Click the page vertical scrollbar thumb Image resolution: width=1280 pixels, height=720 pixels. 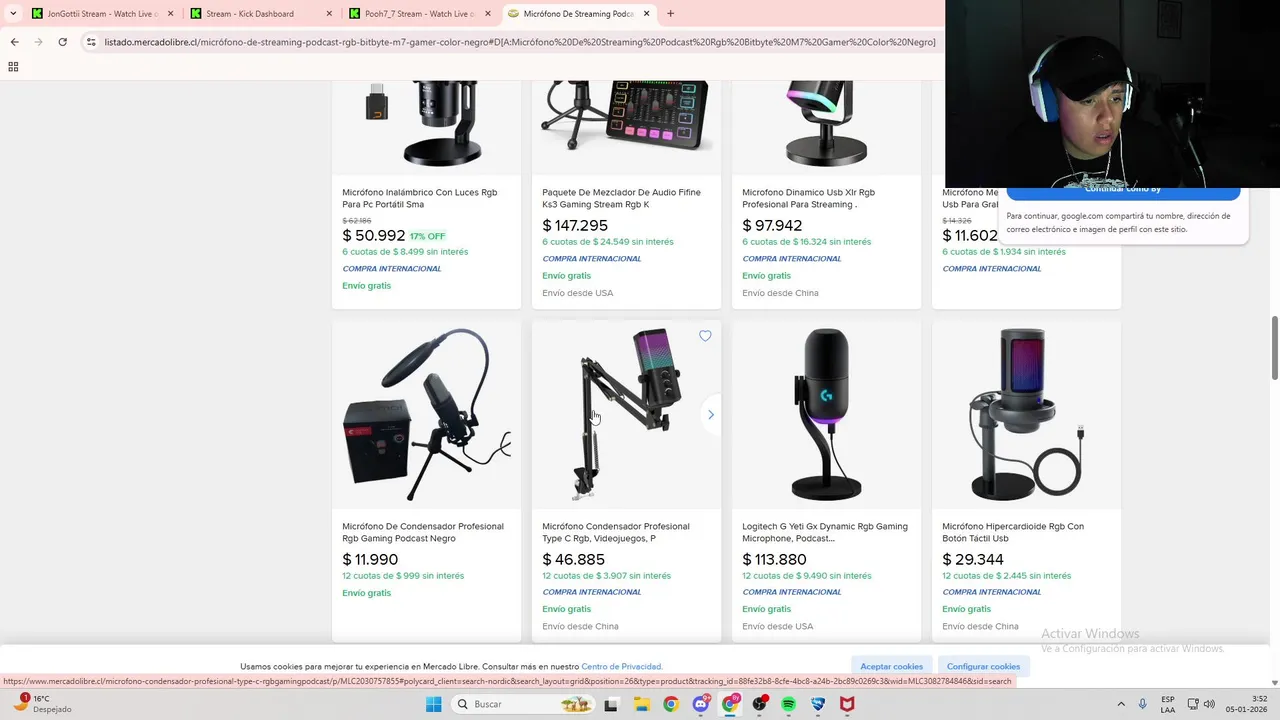pyautogui.click(x=1274, y=348)
